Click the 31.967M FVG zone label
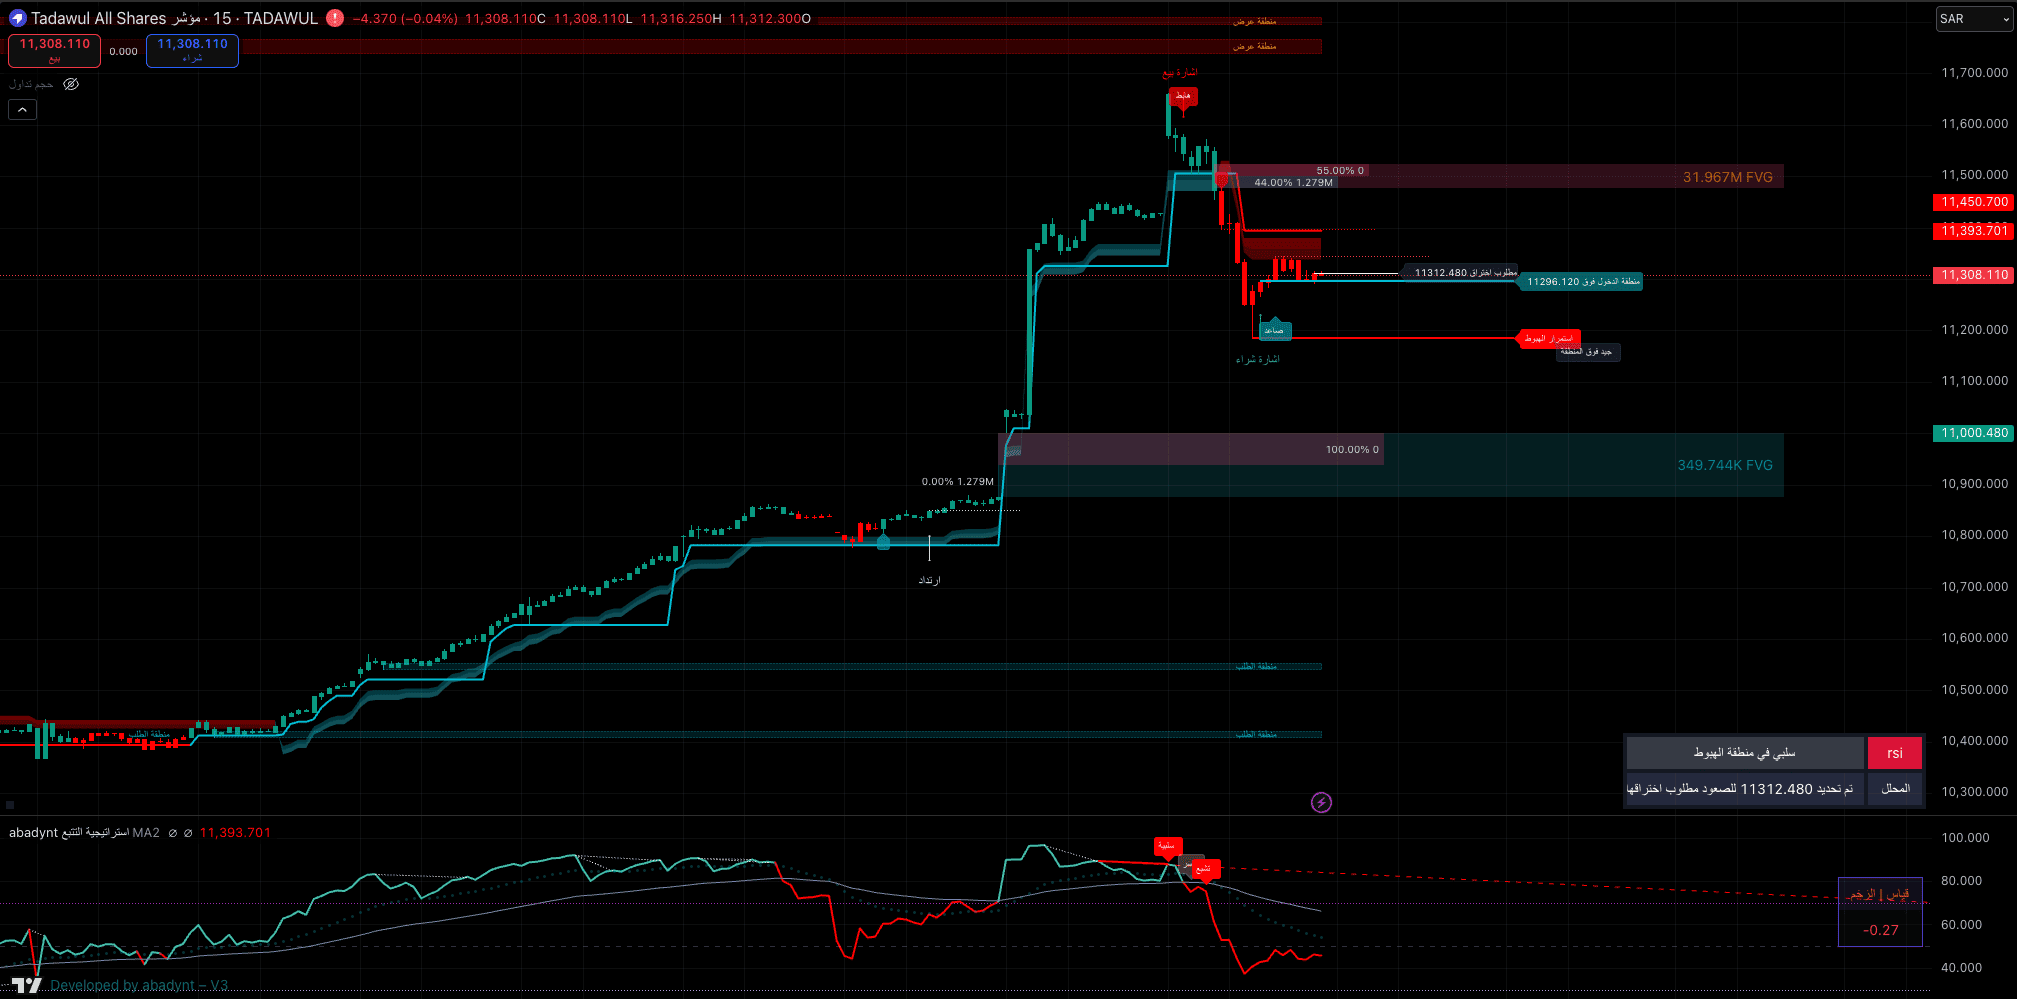Screen dimensions: 2017x999 pos(1727,177)
